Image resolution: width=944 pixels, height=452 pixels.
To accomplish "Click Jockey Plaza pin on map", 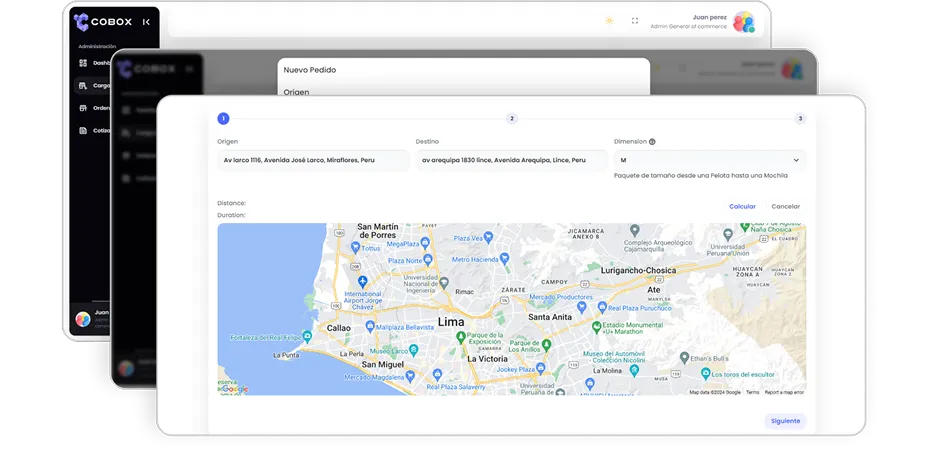I will [541, 368].
